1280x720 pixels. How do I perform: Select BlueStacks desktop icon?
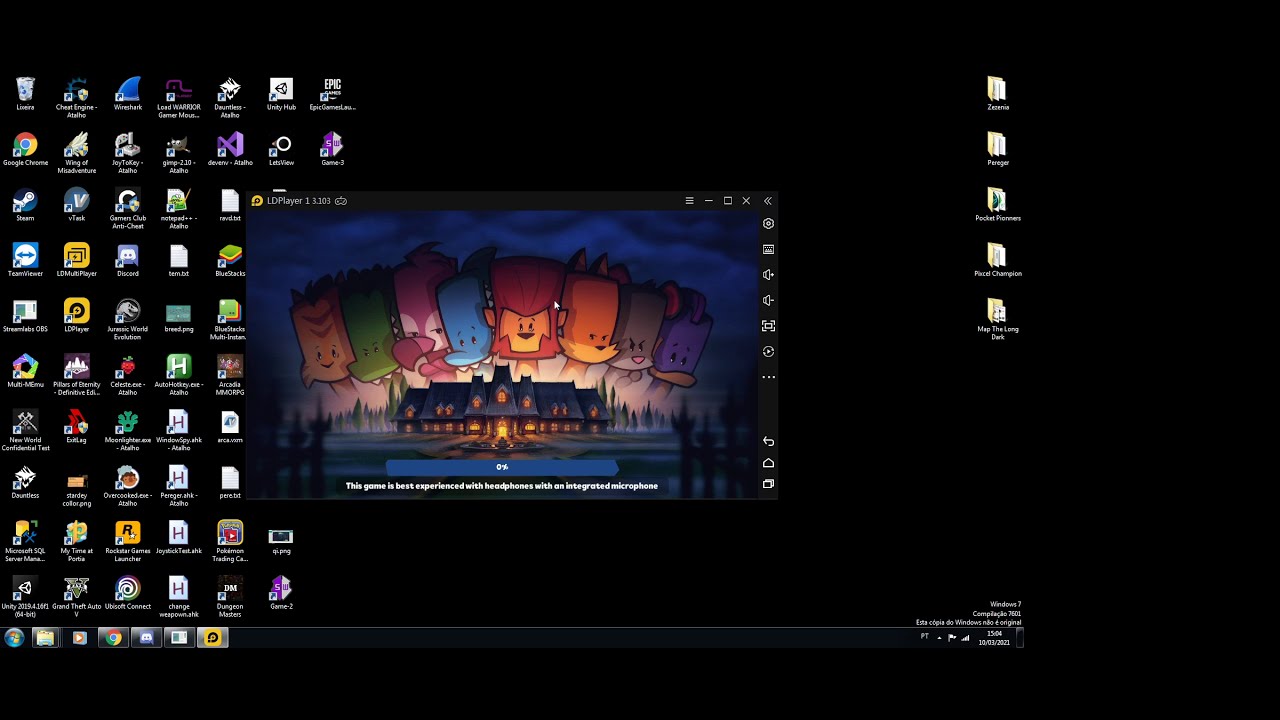point(230,261)
